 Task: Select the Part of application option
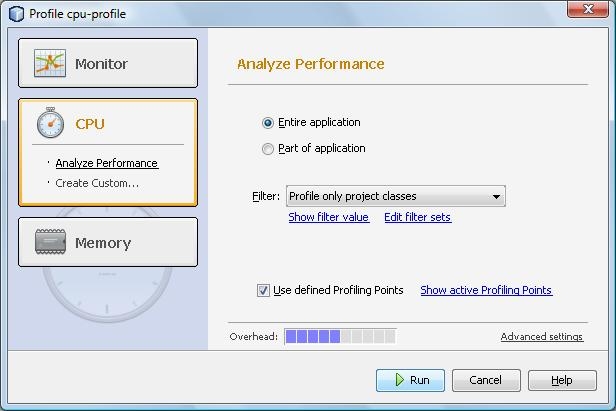268,149
